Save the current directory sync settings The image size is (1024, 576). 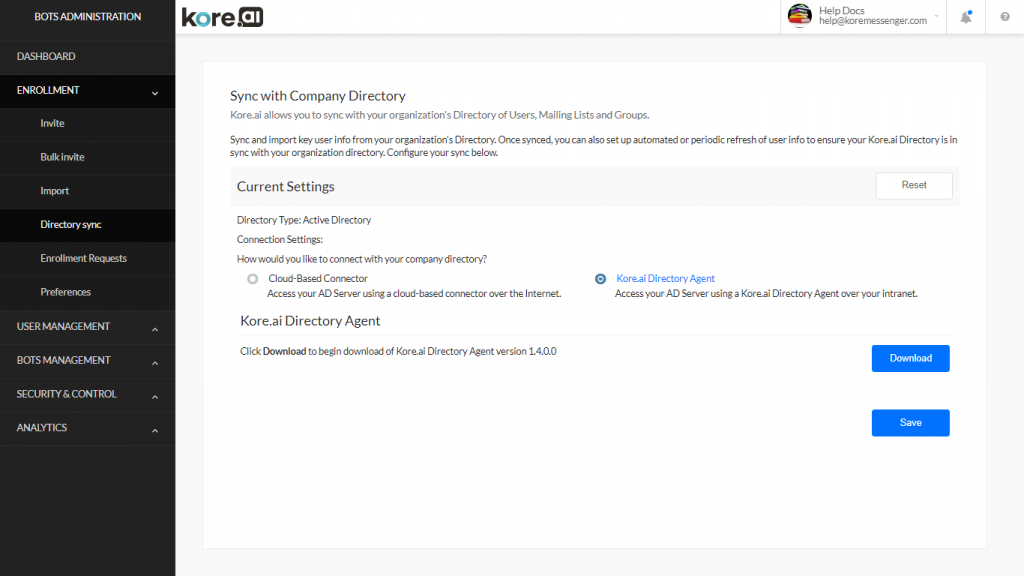pos(910,422)
